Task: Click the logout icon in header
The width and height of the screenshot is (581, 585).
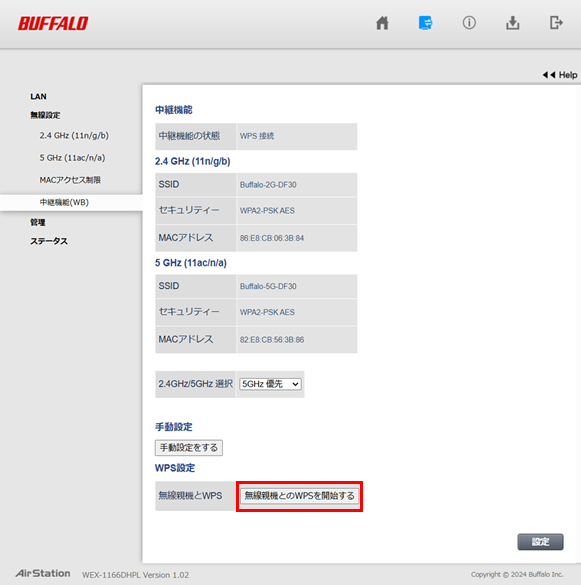Action: (x=556, y=23)
